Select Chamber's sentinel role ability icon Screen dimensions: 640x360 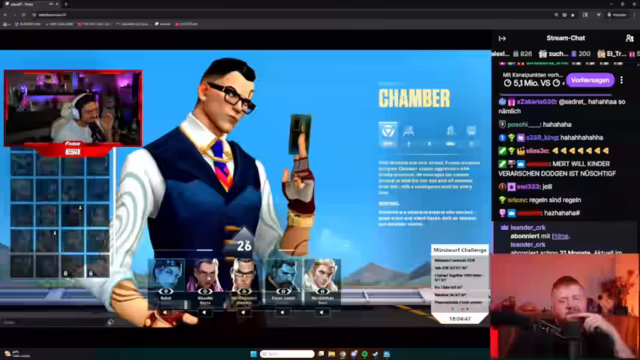[388, 134]
